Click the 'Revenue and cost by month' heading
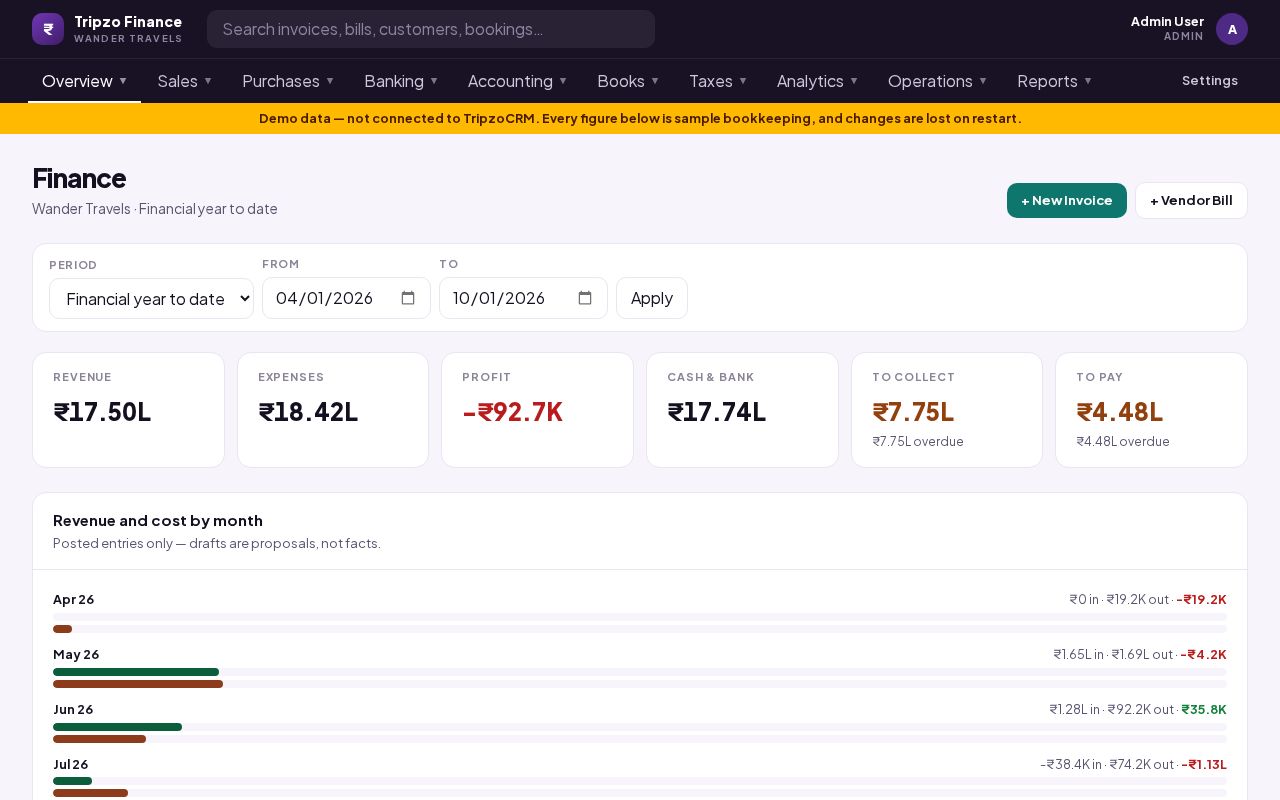 click(158, 521)
